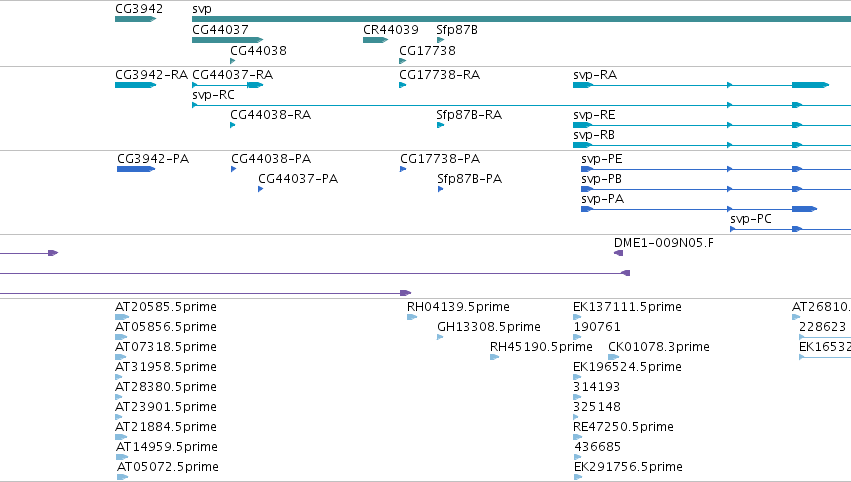The height and width of the screenshot is (482, 851).
Task: Select the DME1-009N05.F purple marker
Action: point(618,253)
